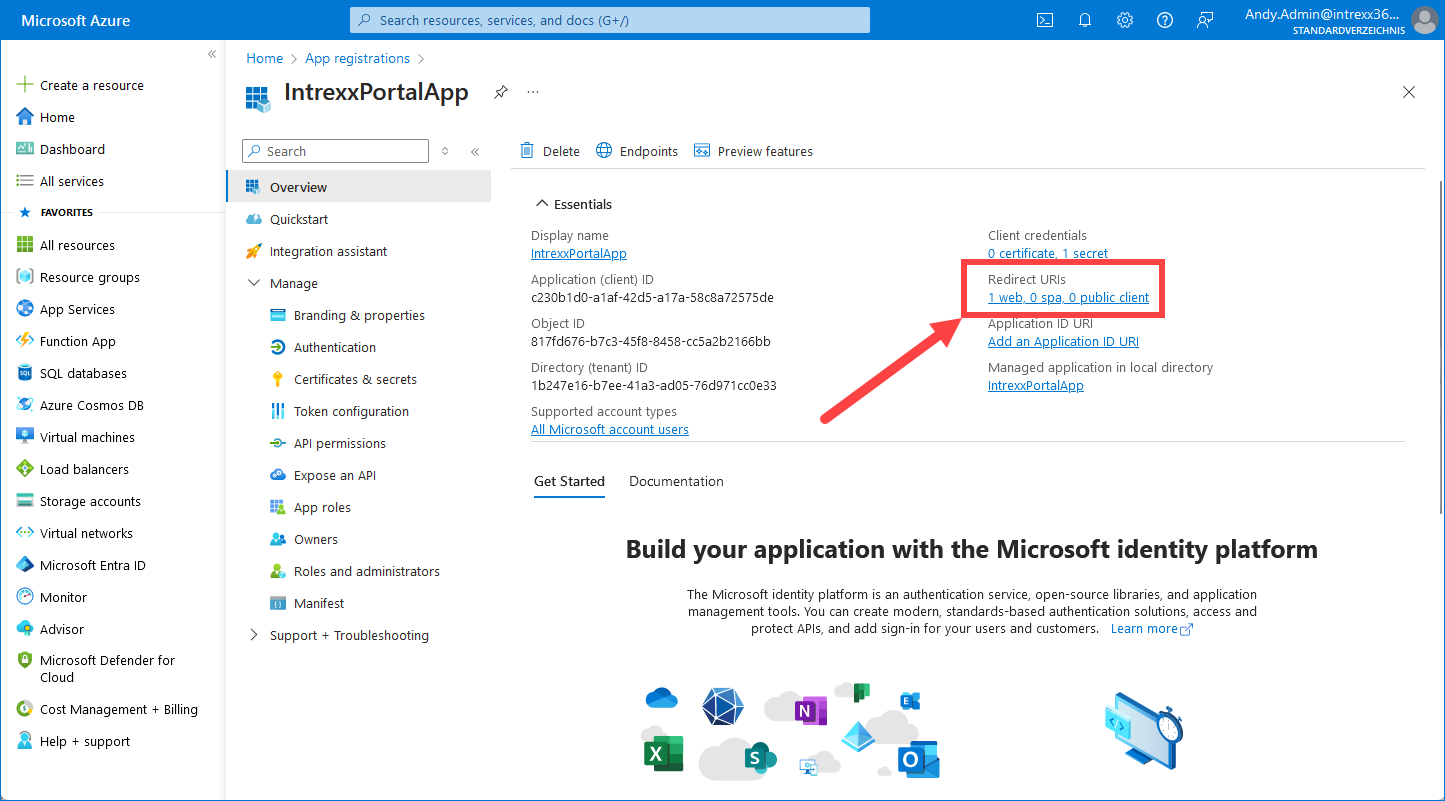Screen dimensions: 1445x801
Task: Click Endpoints in the command bar
Action: coord(637,152)
